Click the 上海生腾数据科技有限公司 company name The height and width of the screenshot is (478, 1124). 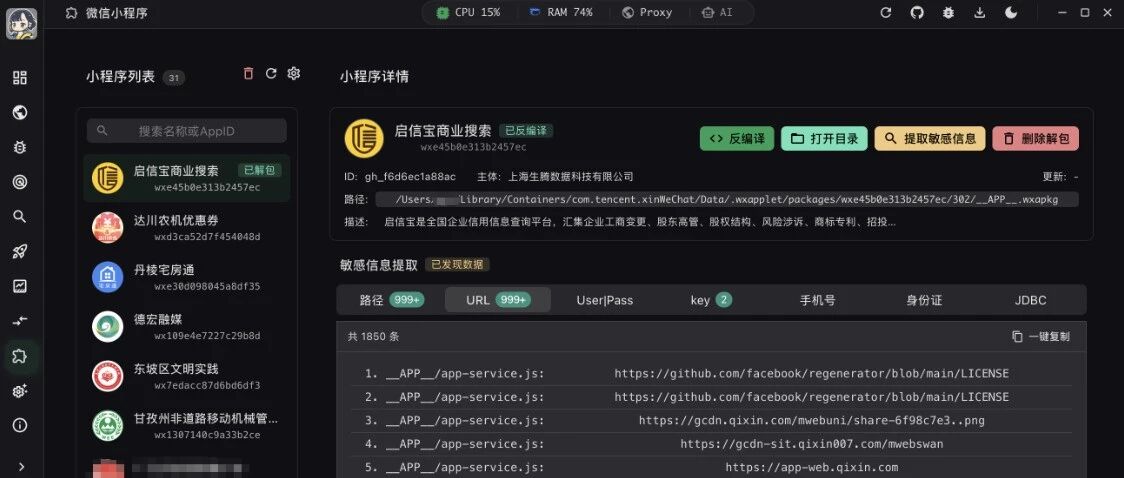point(571,176)
